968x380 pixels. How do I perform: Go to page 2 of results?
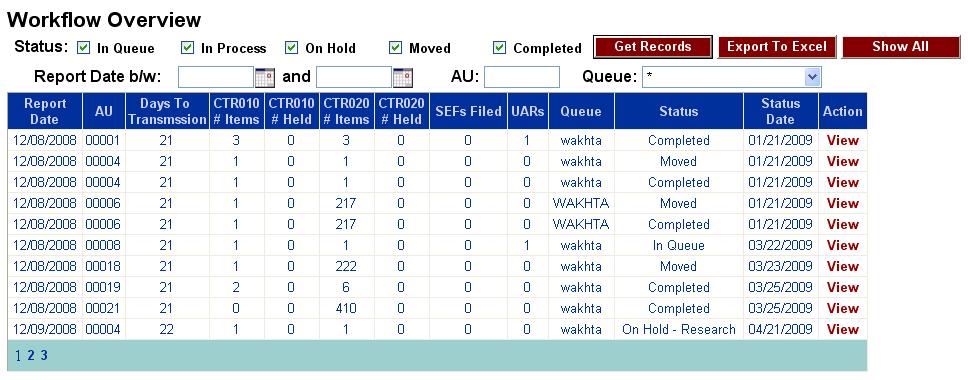[31, 355]
